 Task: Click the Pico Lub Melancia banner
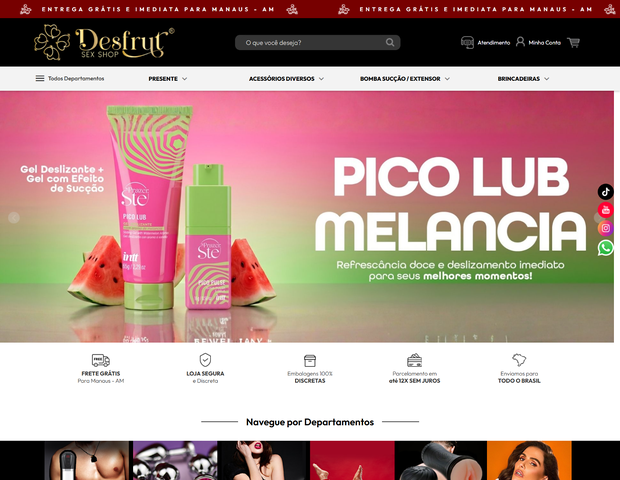pos(307,217)
